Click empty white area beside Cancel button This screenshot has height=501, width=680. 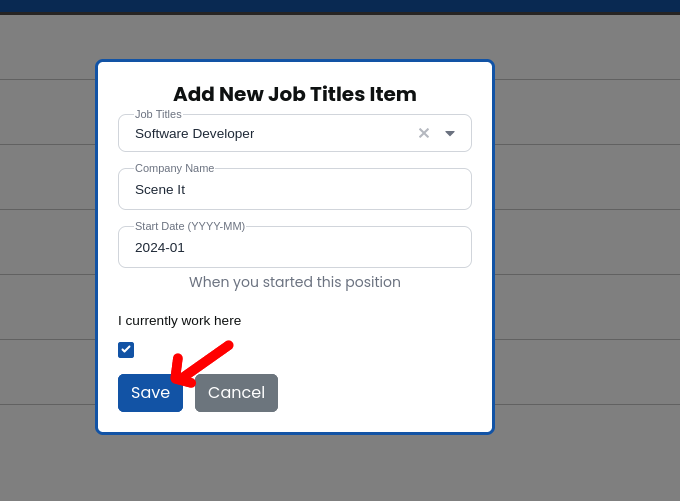click(x=380, y=393)
